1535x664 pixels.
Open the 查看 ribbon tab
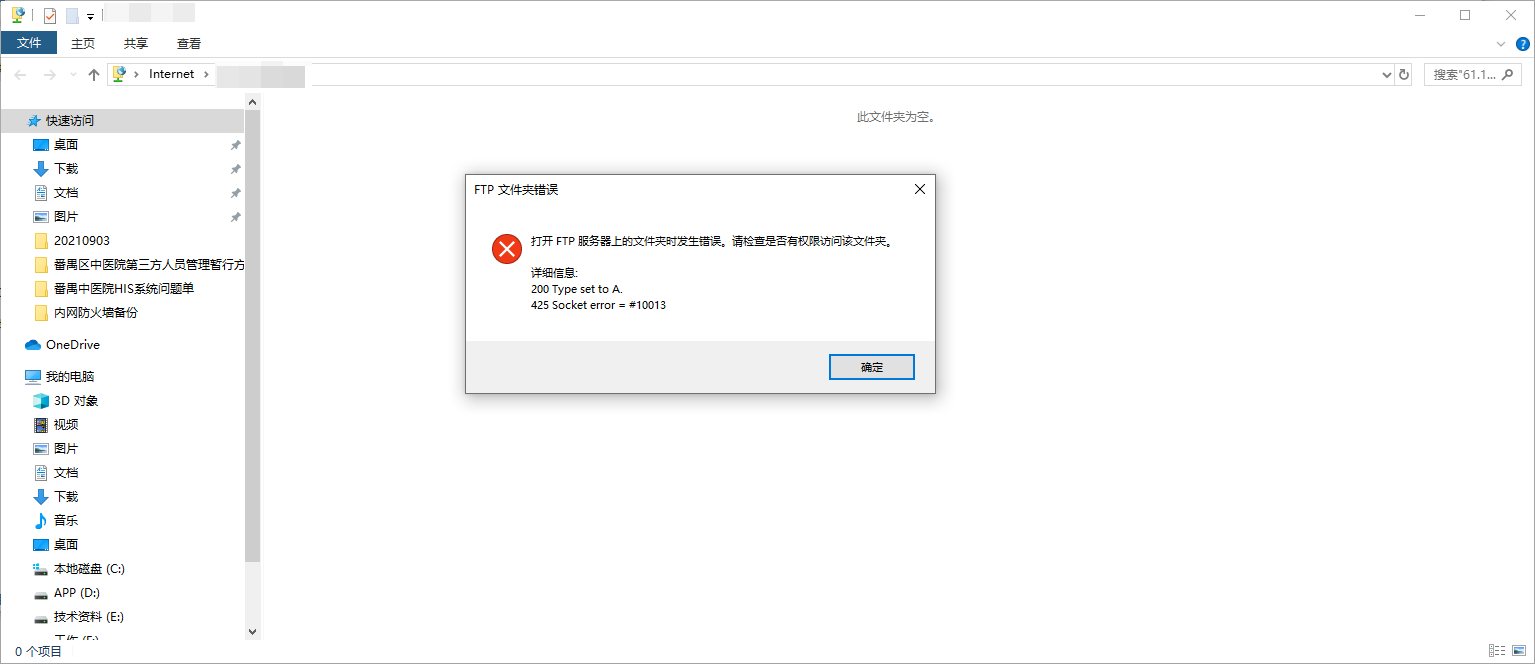point(189,43)
